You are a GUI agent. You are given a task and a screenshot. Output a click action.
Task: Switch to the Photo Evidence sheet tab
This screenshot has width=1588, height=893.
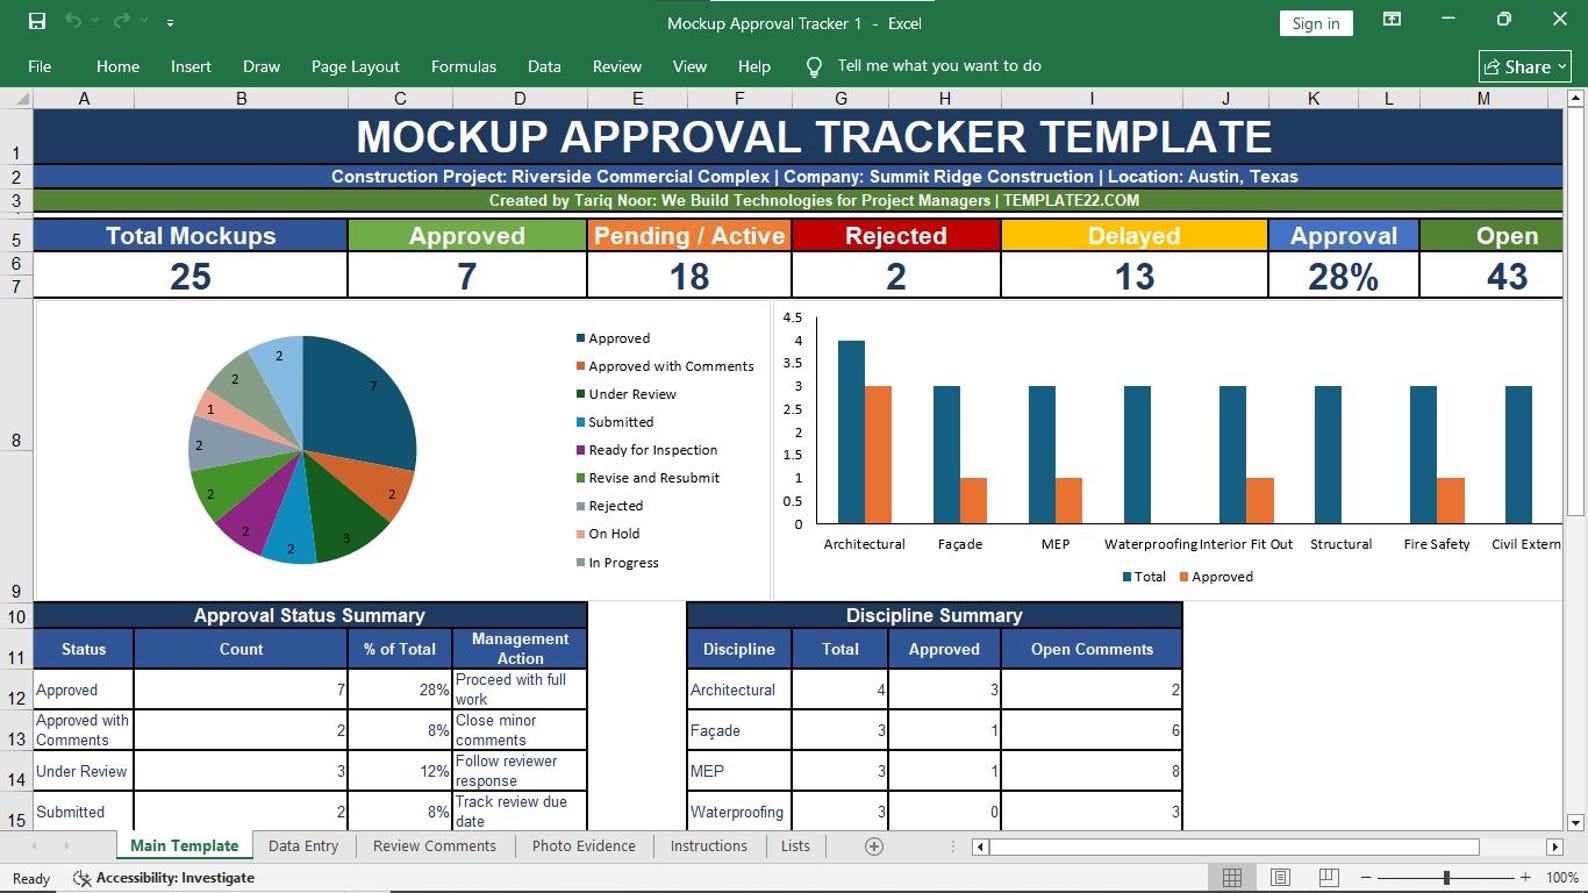pyautogui.click(x=584, y=846)
